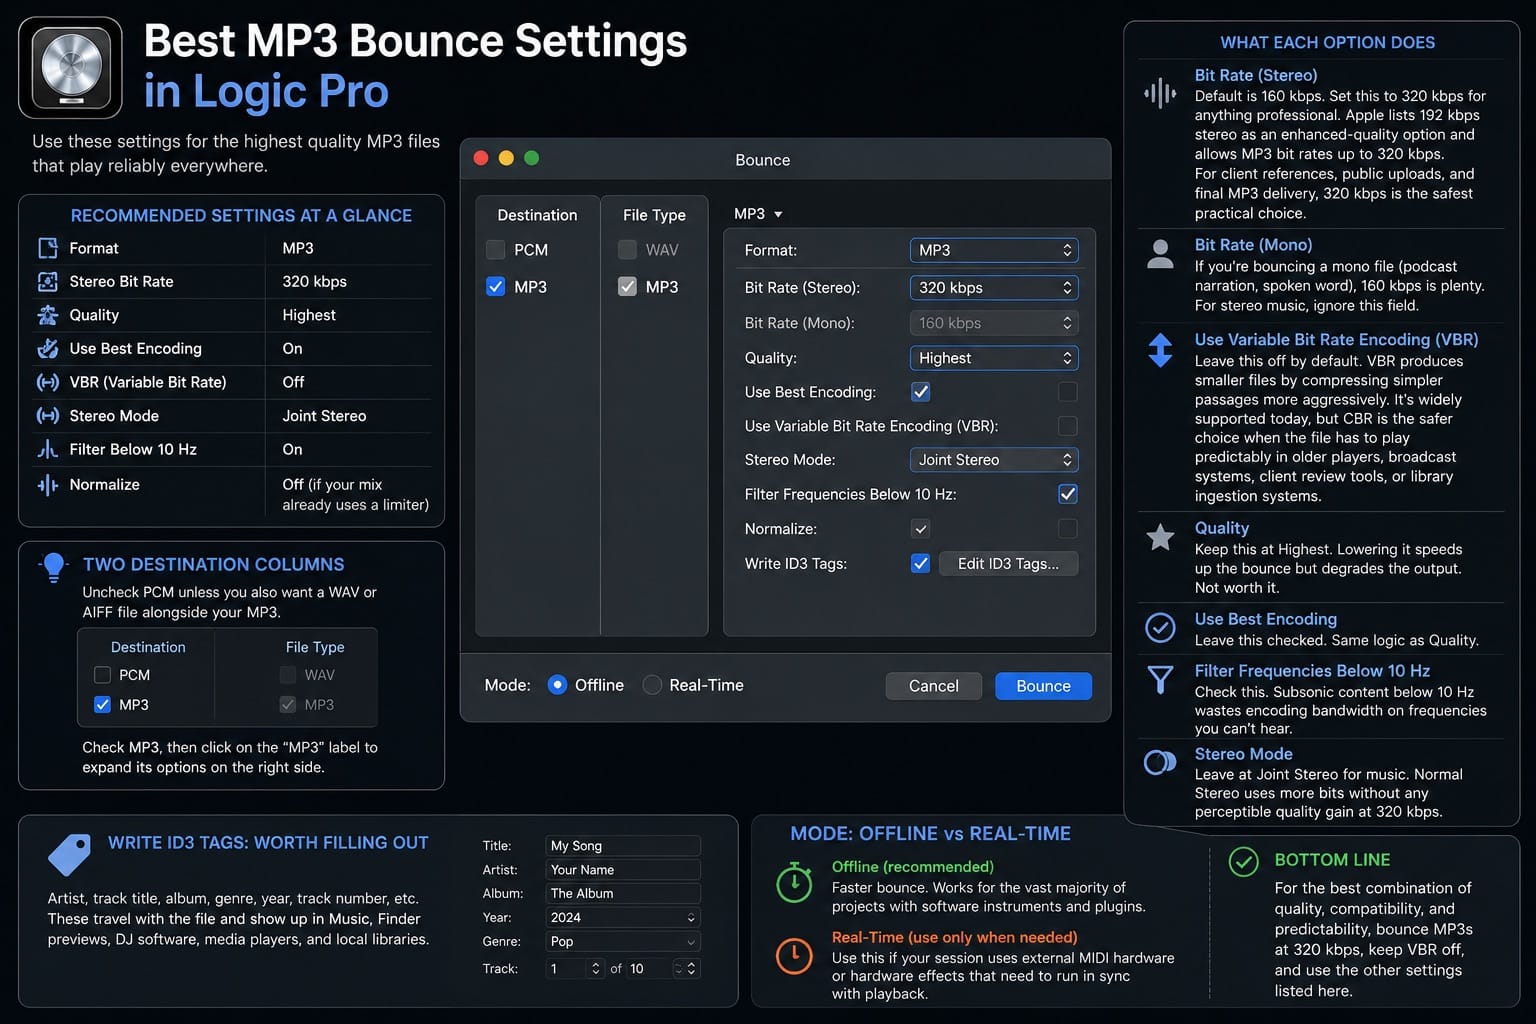This screenshot has width=1536, height=1024.
Task: Click the 'WHAT EACH OPTION DOES' heading
Action: click(x=1327, y=43)
